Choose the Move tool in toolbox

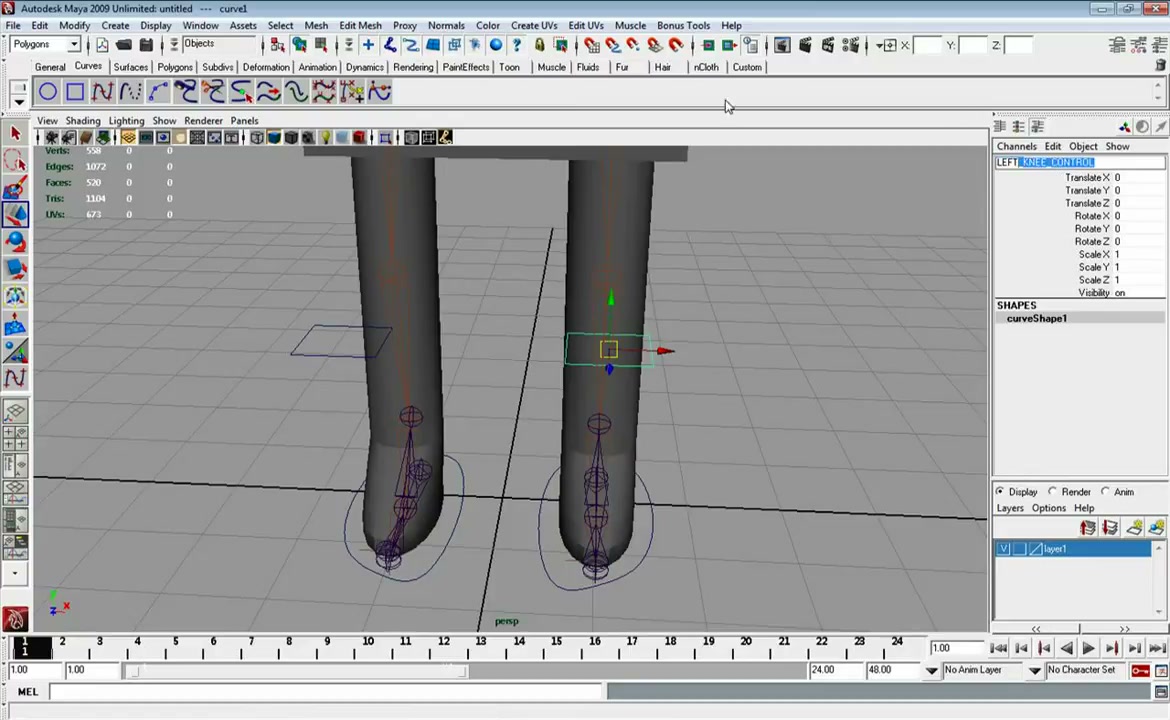pos(15,215)
